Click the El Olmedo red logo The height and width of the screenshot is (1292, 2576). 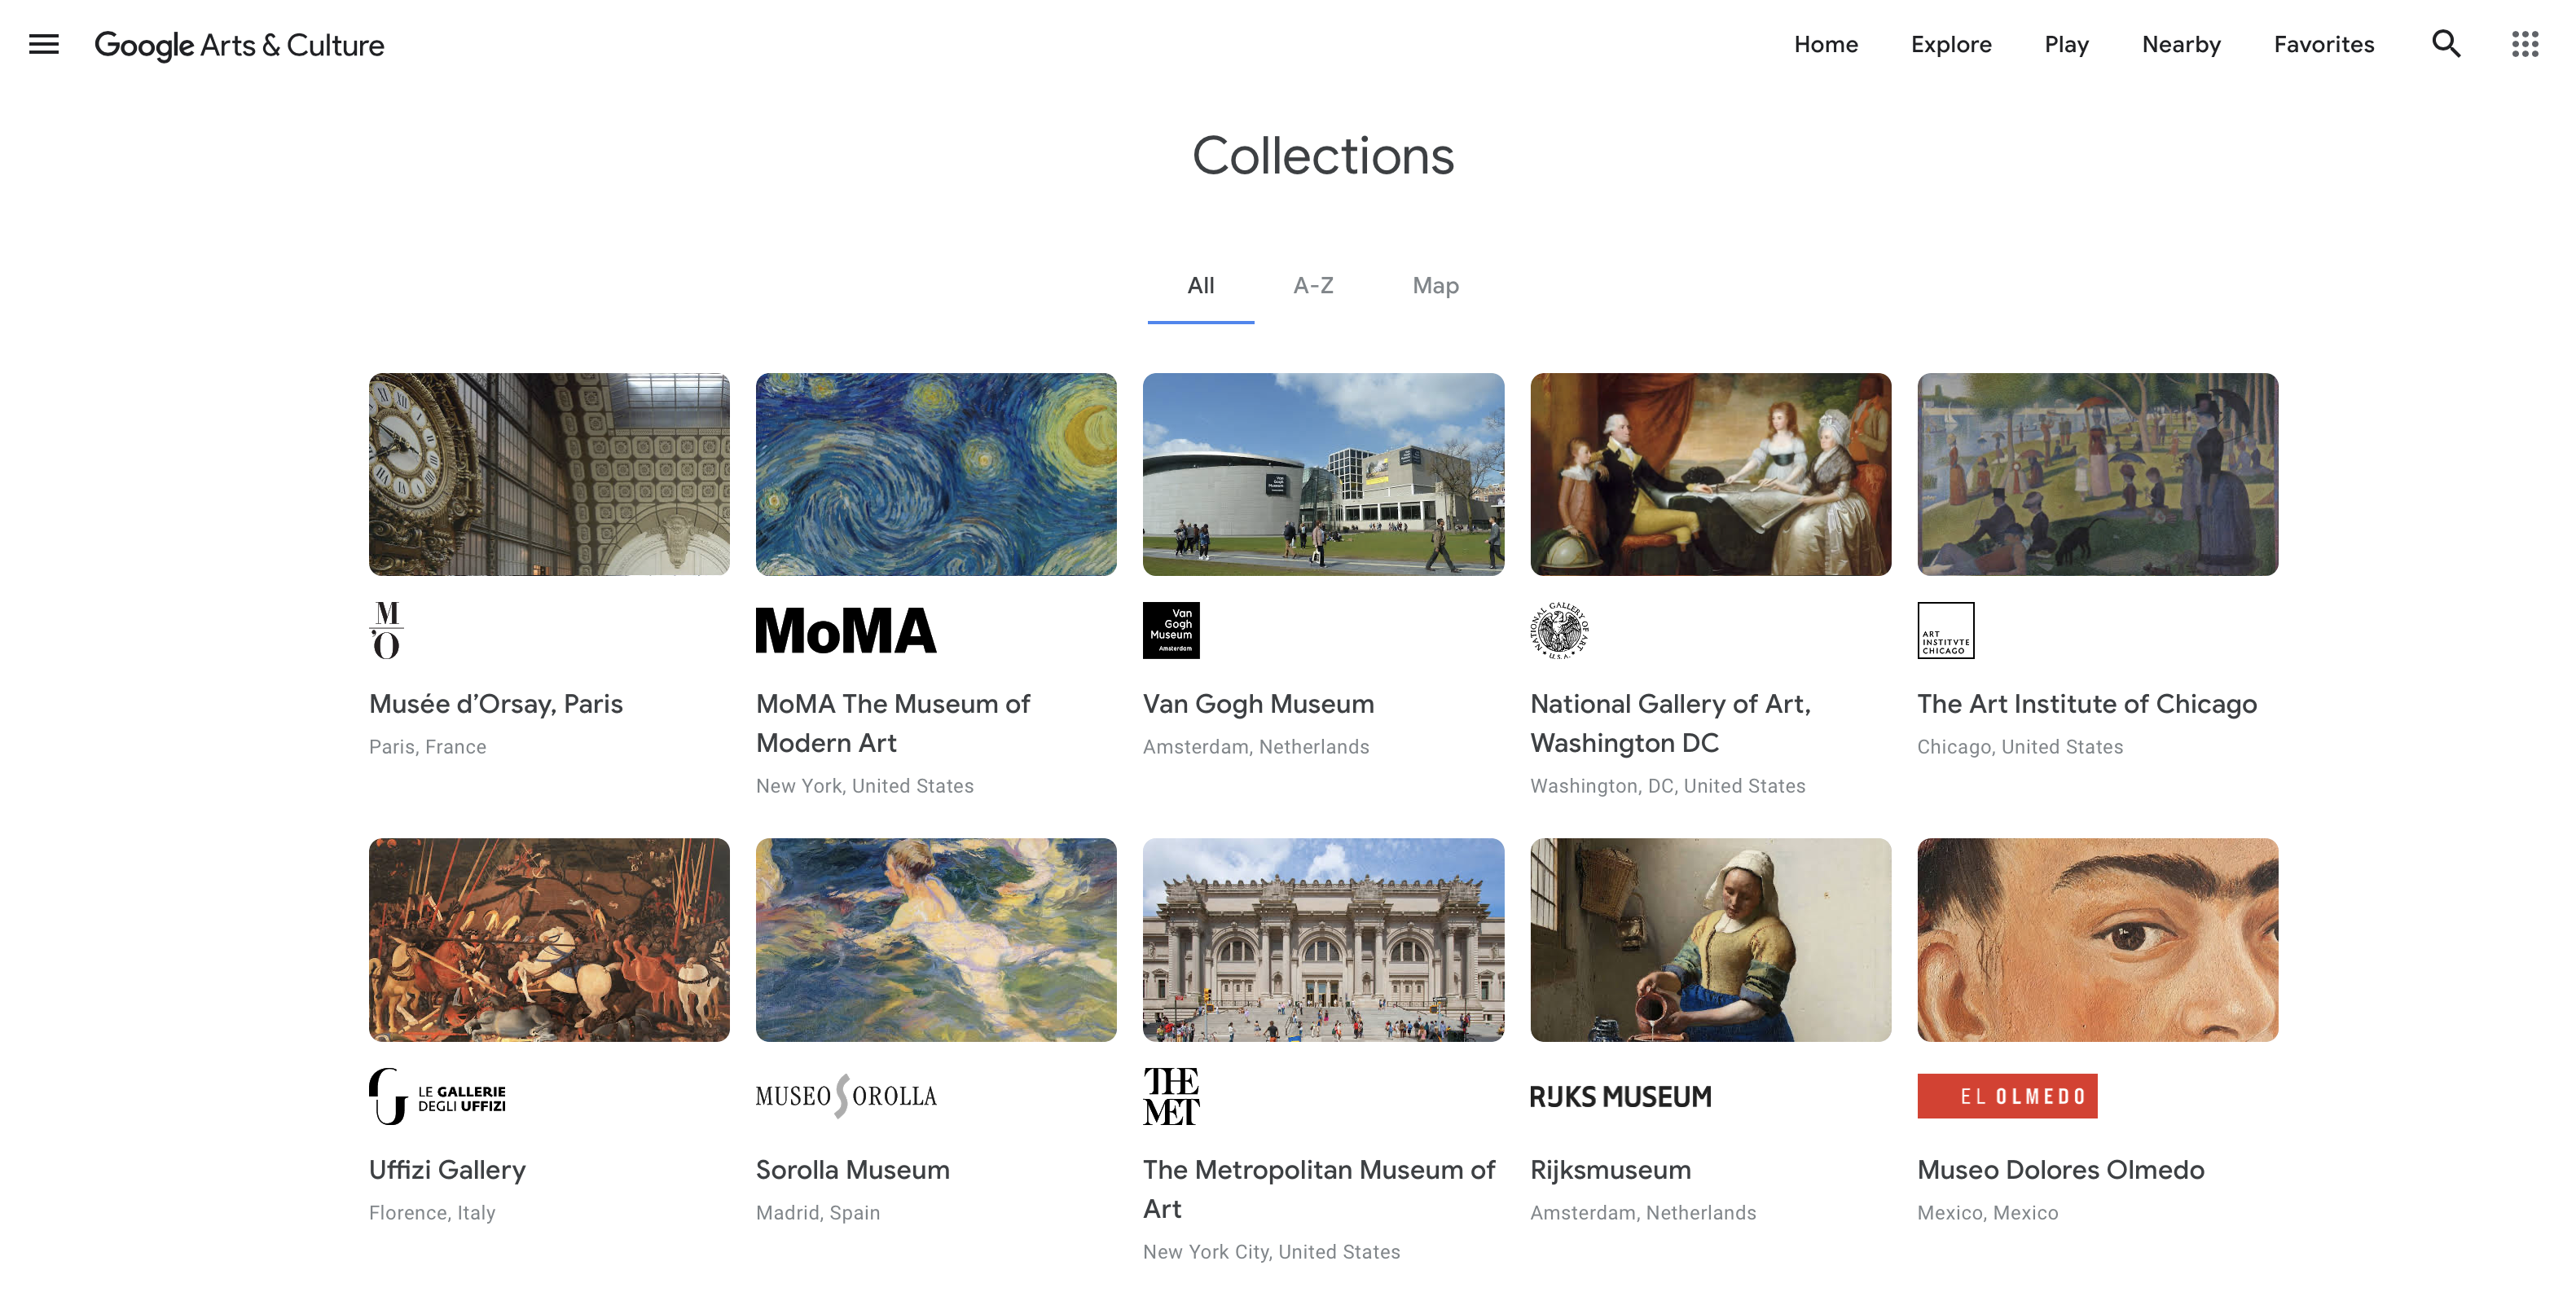(x=2007, y=1096)
